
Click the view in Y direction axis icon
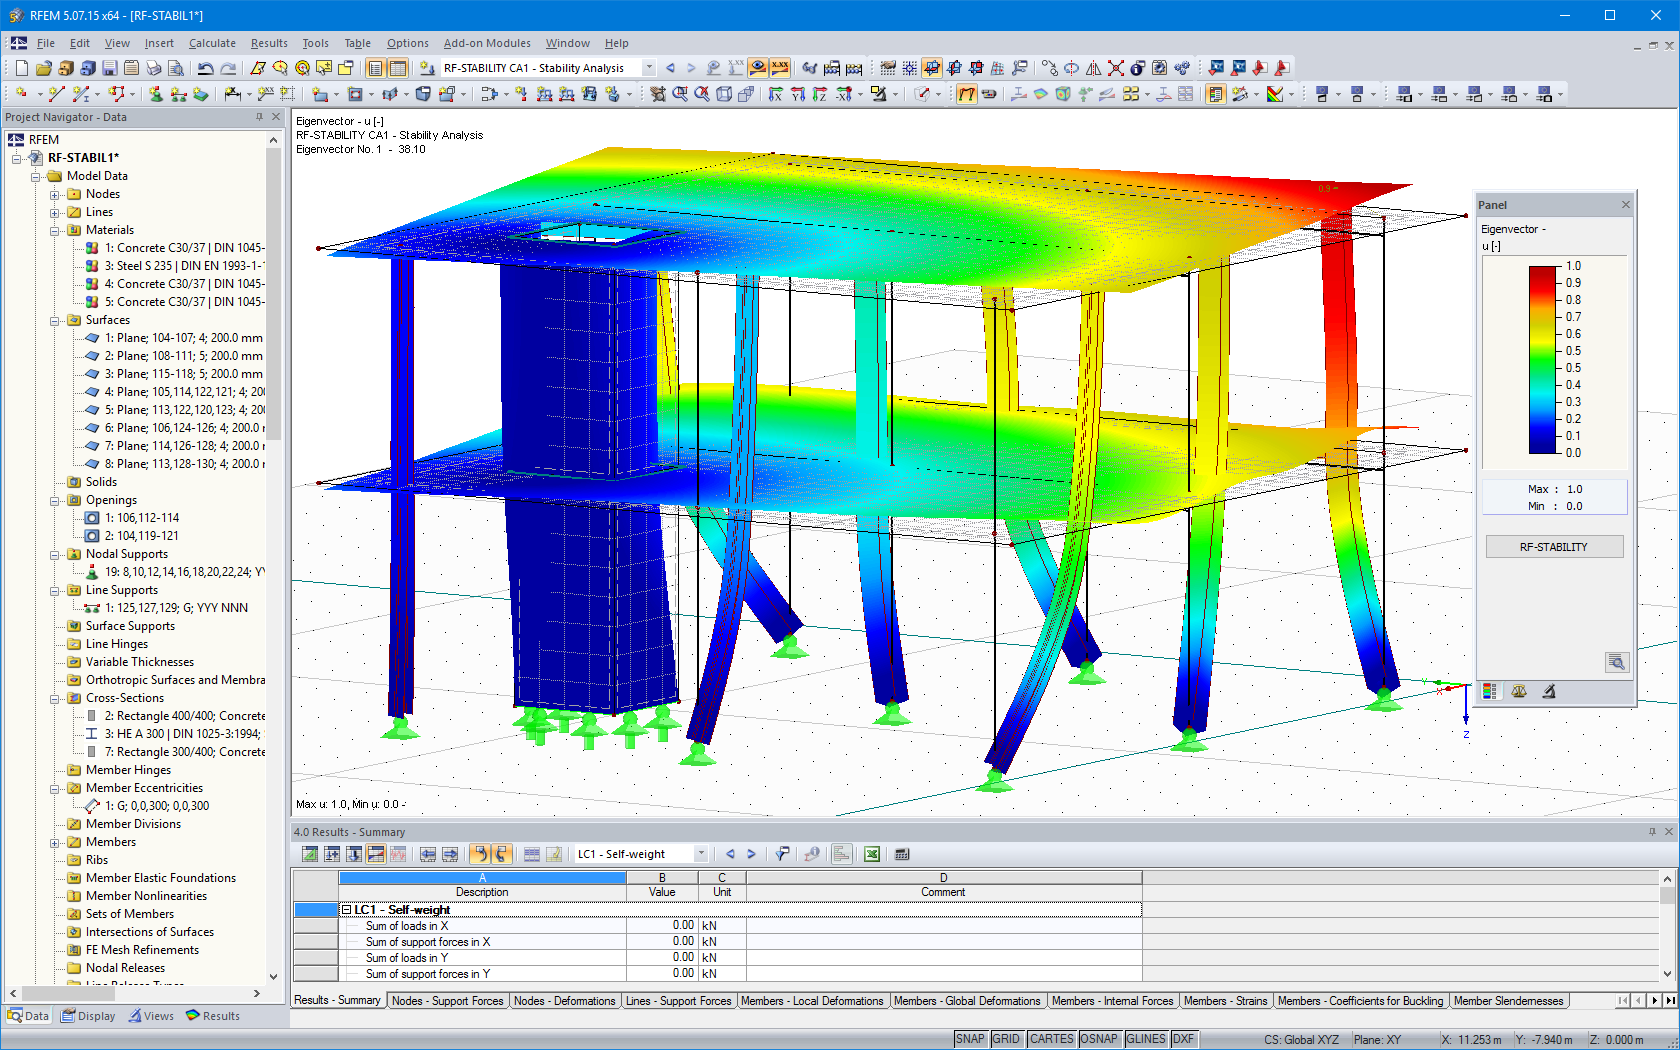pyautogui.click(x=797, y=94)
